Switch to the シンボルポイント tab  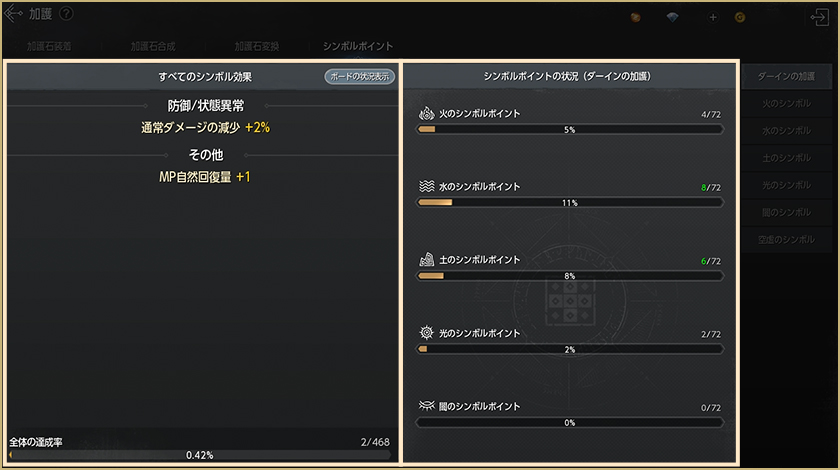[357, 46]
